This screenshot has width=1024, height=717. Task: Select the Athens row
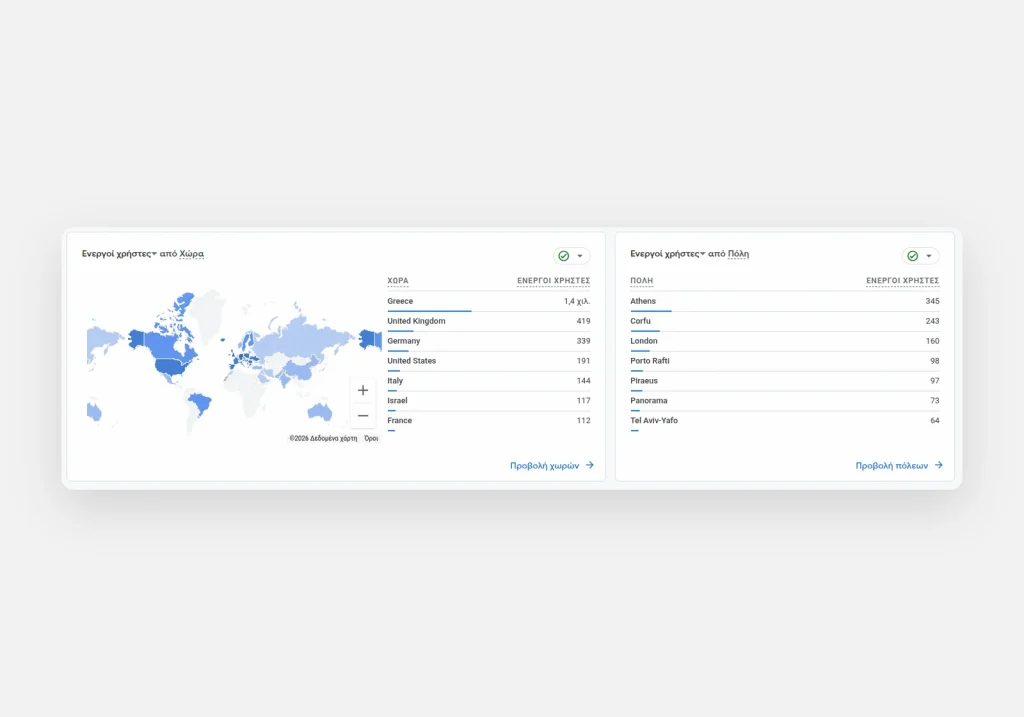click(x=785, y=302)
